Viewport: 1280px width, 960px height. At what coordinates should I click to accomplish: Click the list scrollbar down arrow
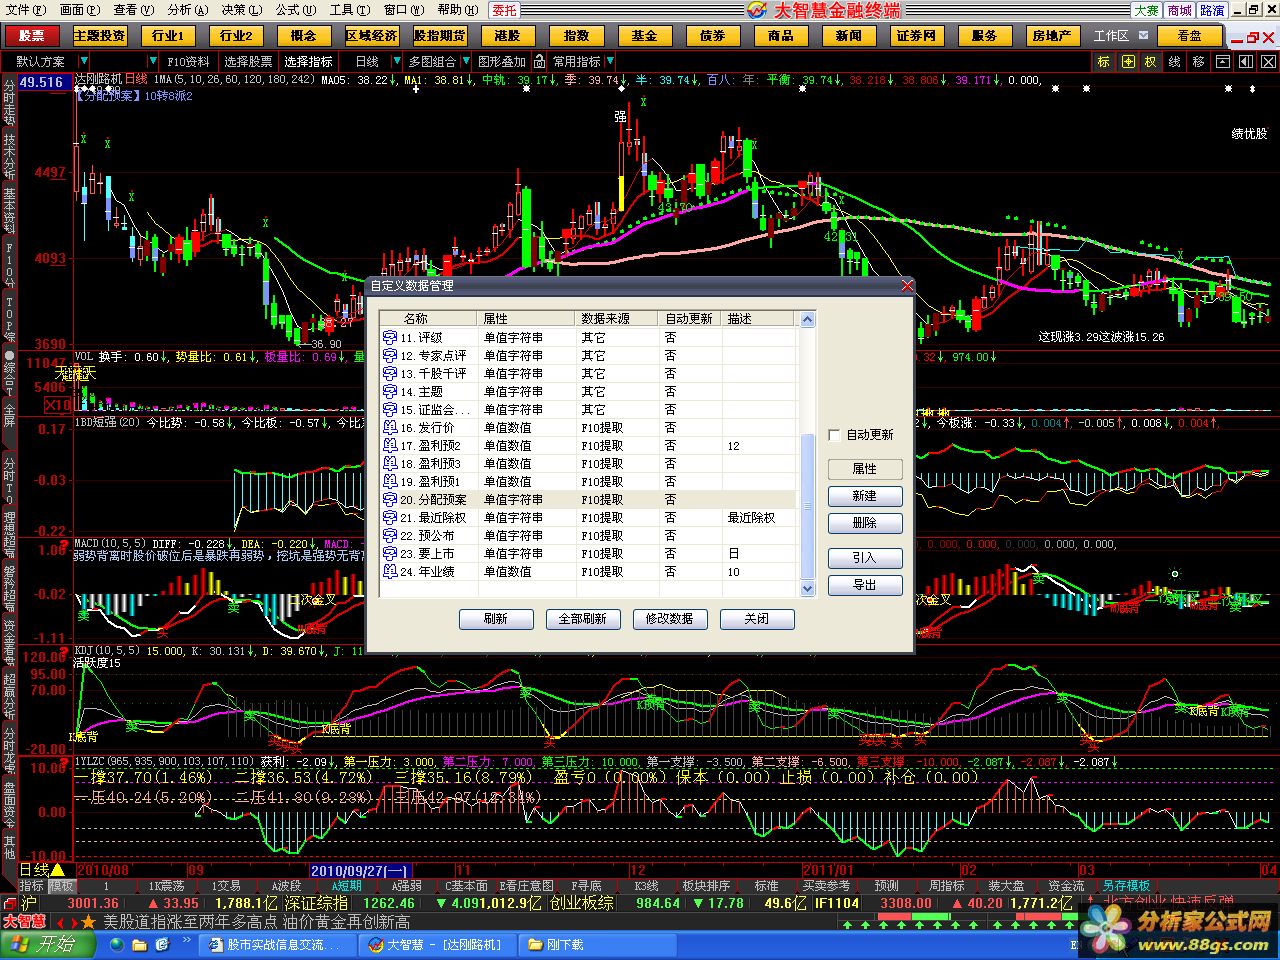(808, 589)
